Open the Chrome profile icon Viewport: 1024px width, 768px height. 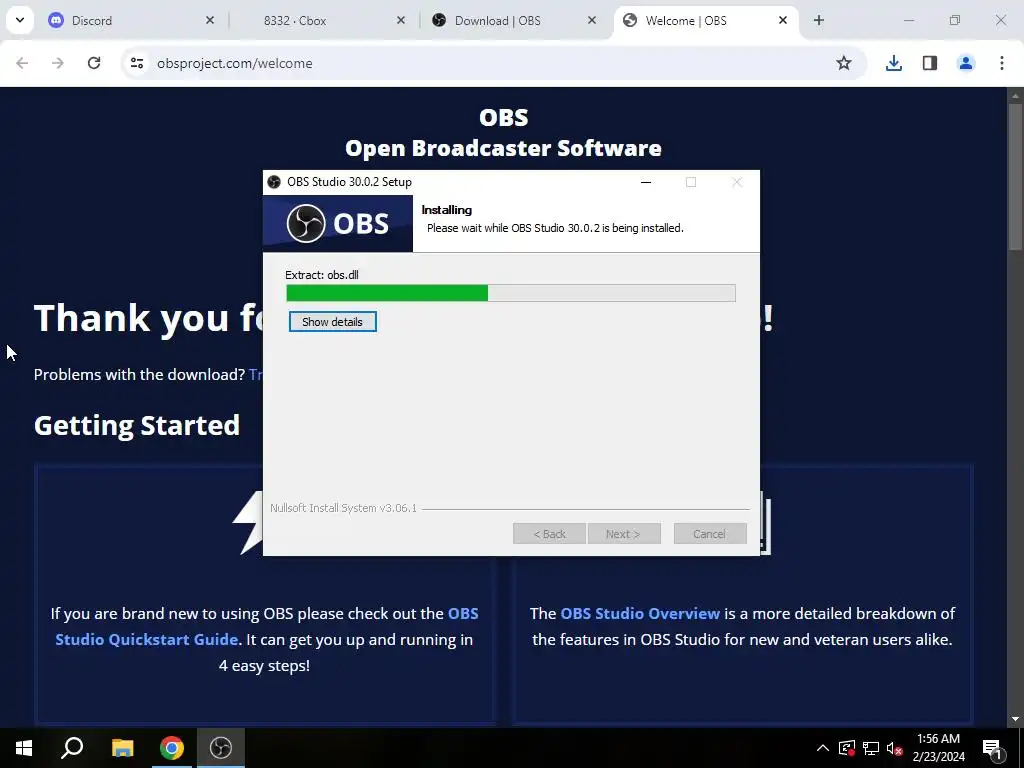[x=966, y=63]
